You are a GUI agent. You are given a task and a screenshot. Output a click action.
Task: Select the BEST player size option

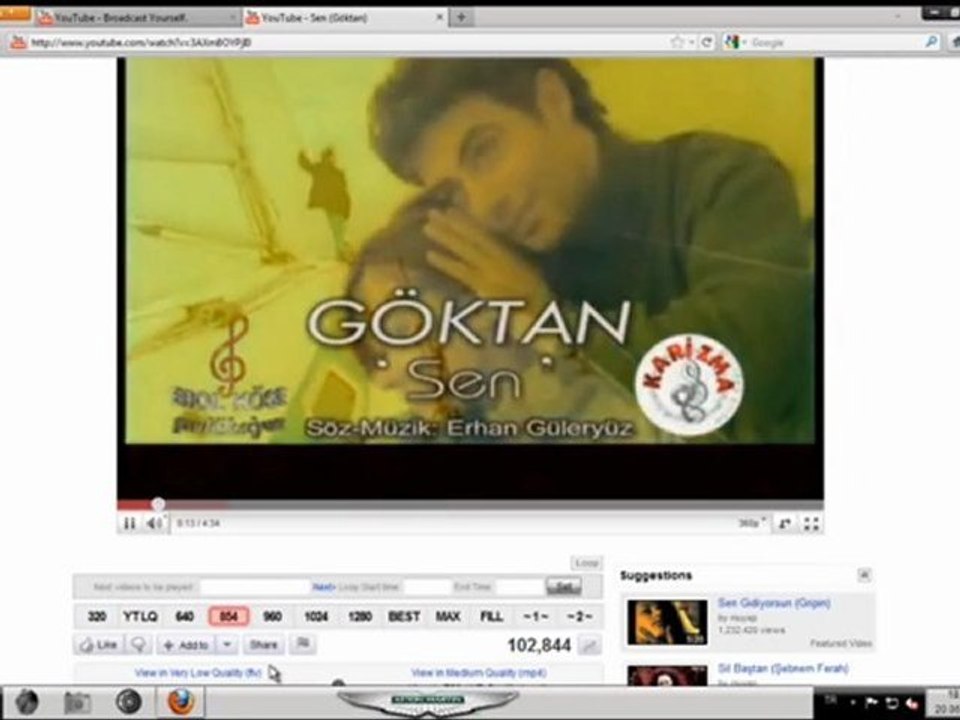404,617
